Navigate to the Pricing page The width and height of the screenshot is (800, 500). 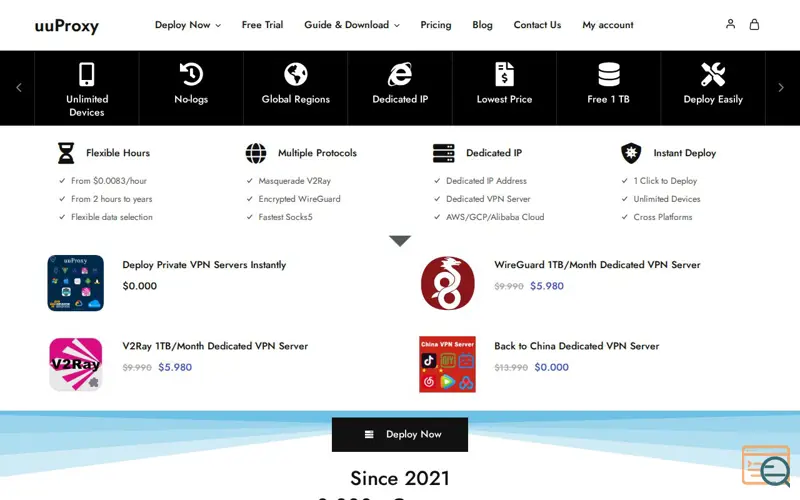point(436,24)
